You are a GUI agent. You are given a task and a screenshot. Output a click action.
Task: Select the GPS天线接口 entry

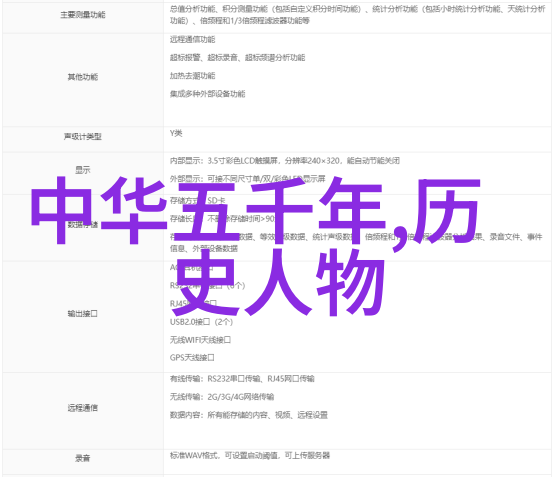(x=192, y=358)
